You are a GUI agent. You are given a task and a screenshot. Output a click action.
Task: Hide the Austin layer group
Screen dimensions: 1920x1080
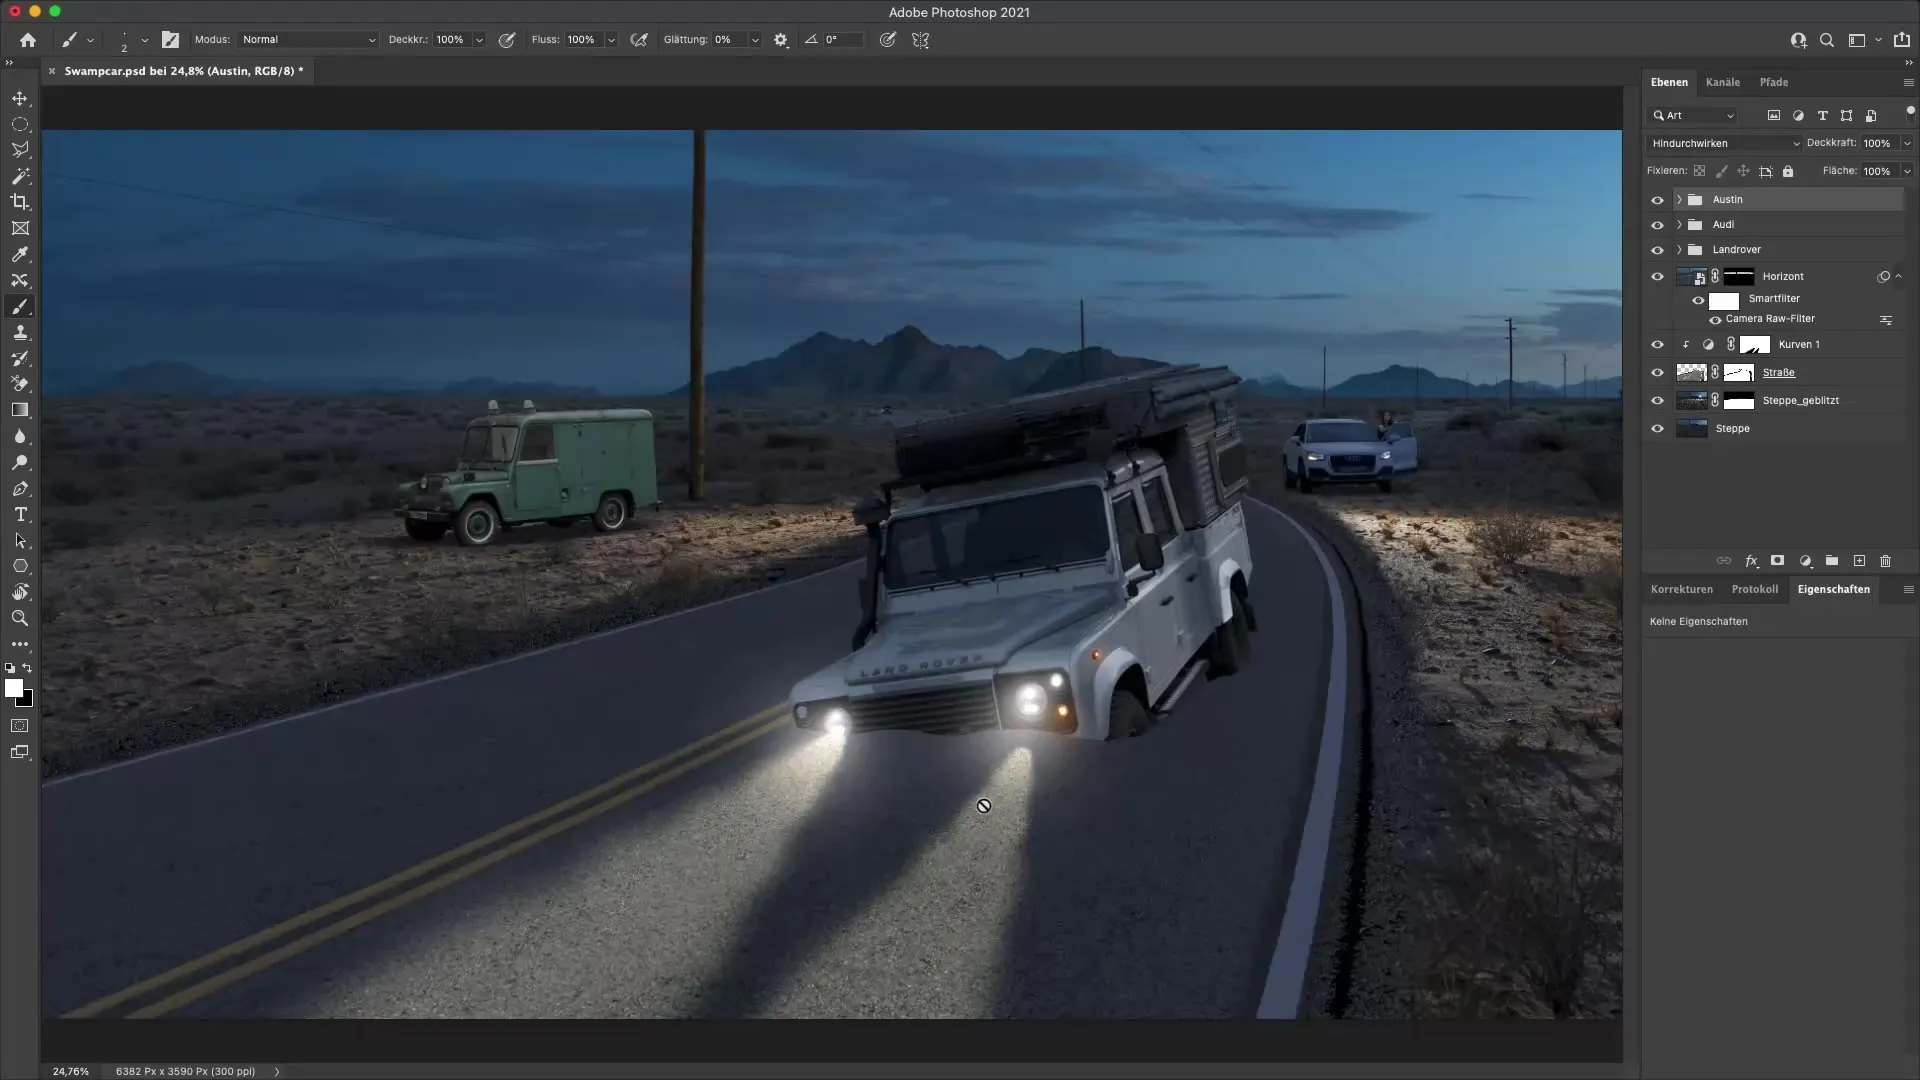tap(1658, 200)
